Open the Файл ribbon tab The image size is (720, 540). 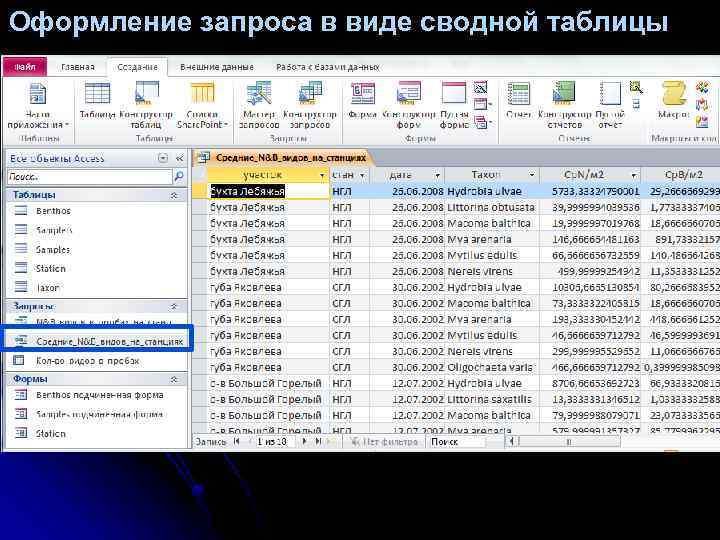[25, 67]
